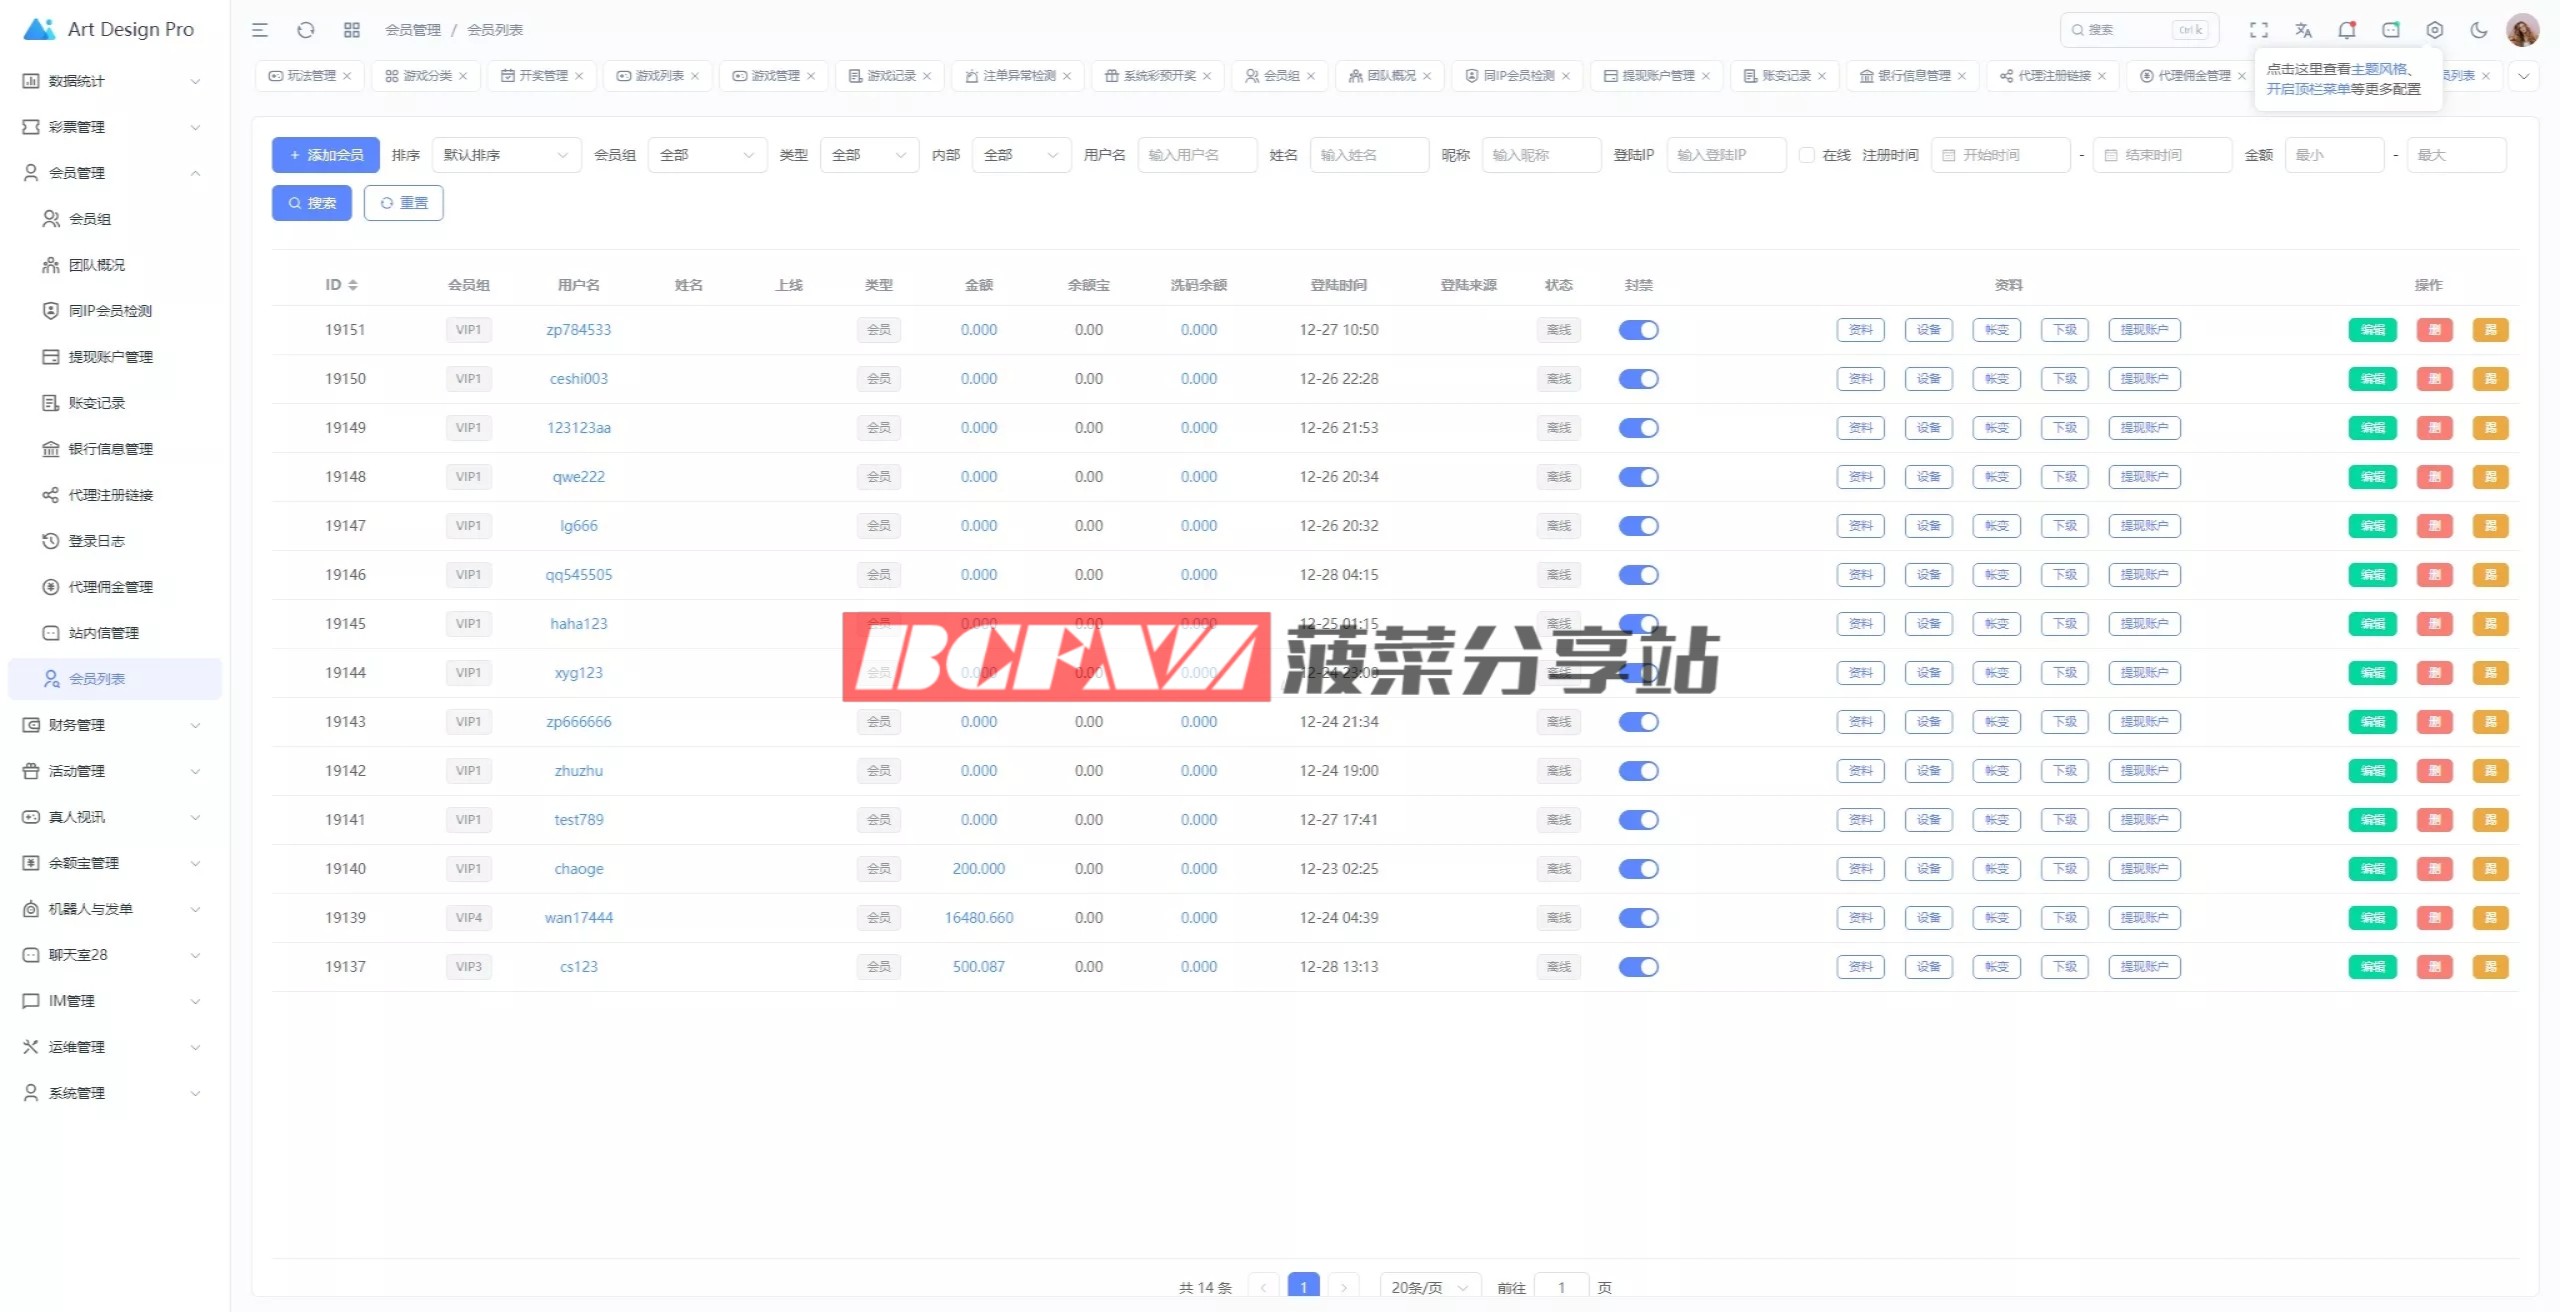Click the 输入用户名 input field

point(1197,155)
